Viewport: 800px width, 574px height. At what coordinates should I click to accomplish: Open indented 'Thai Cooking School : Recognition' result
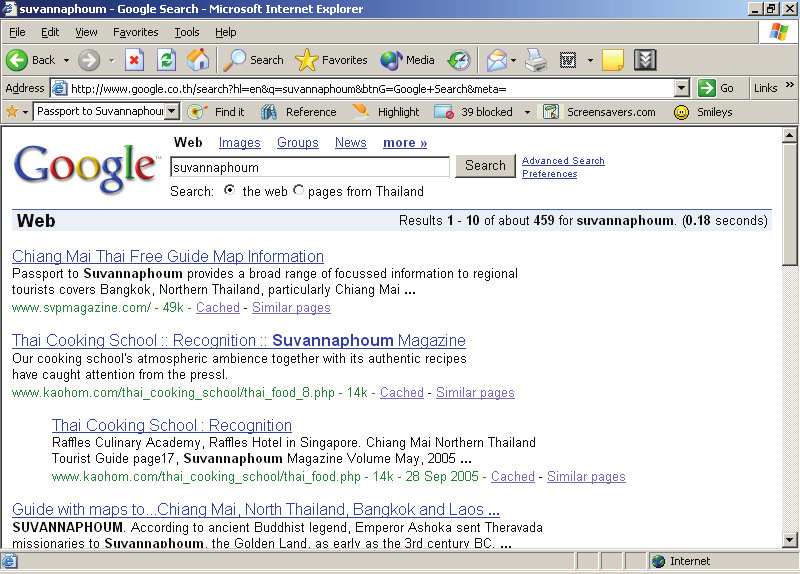172,425
